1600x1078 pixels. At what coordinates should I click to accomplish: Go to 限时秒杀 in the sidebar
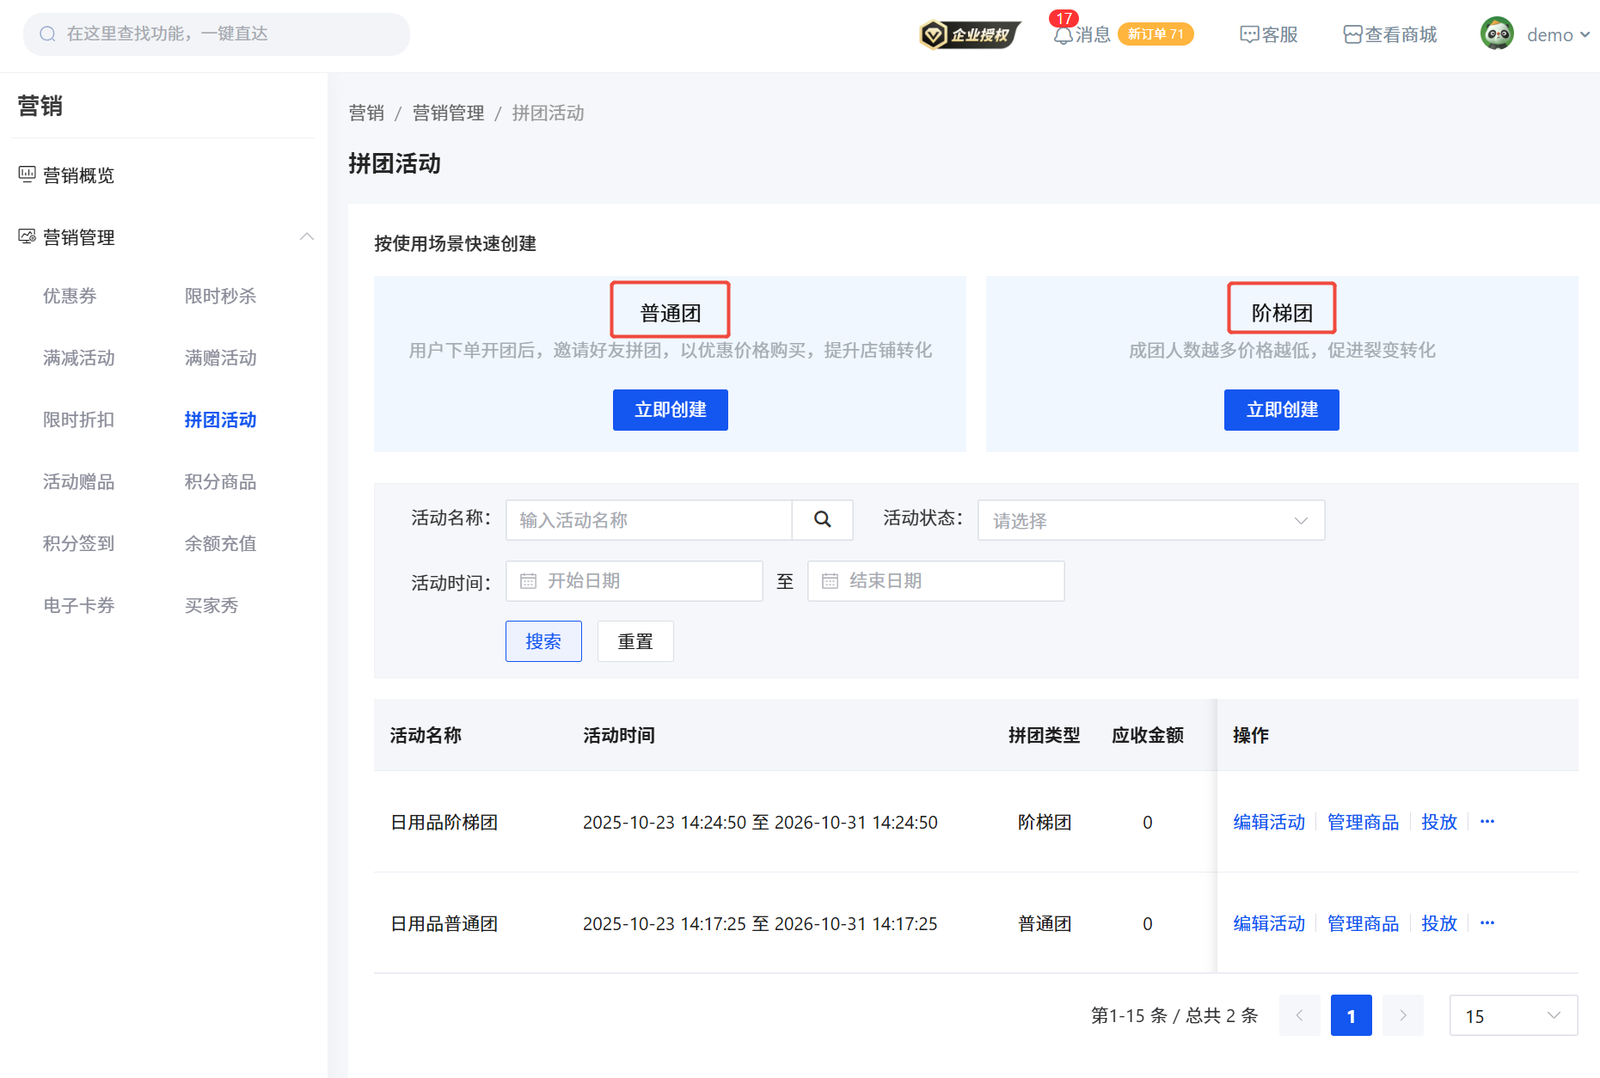[220, 296]
